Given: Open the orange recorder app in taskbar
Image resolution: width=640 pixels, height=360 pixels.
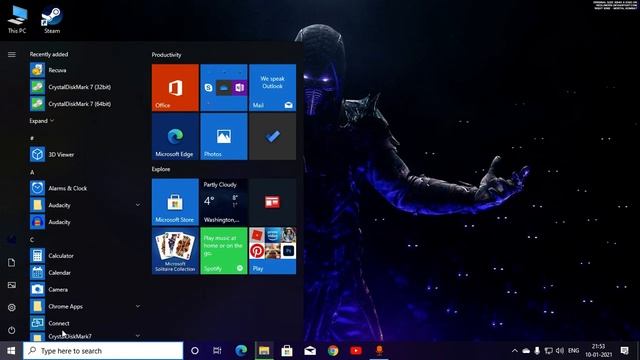Looking at the screenshot, I should (379, 351).
